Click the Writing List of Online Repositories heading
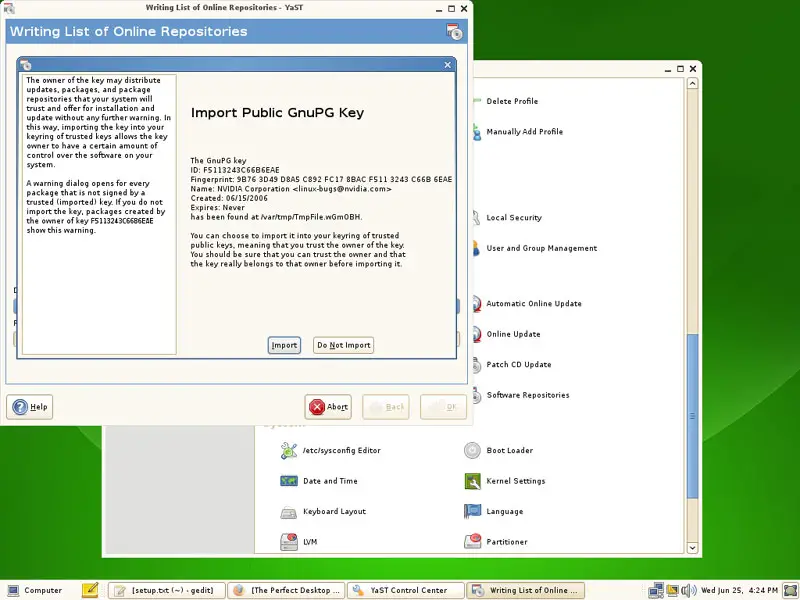 (128, 31)
